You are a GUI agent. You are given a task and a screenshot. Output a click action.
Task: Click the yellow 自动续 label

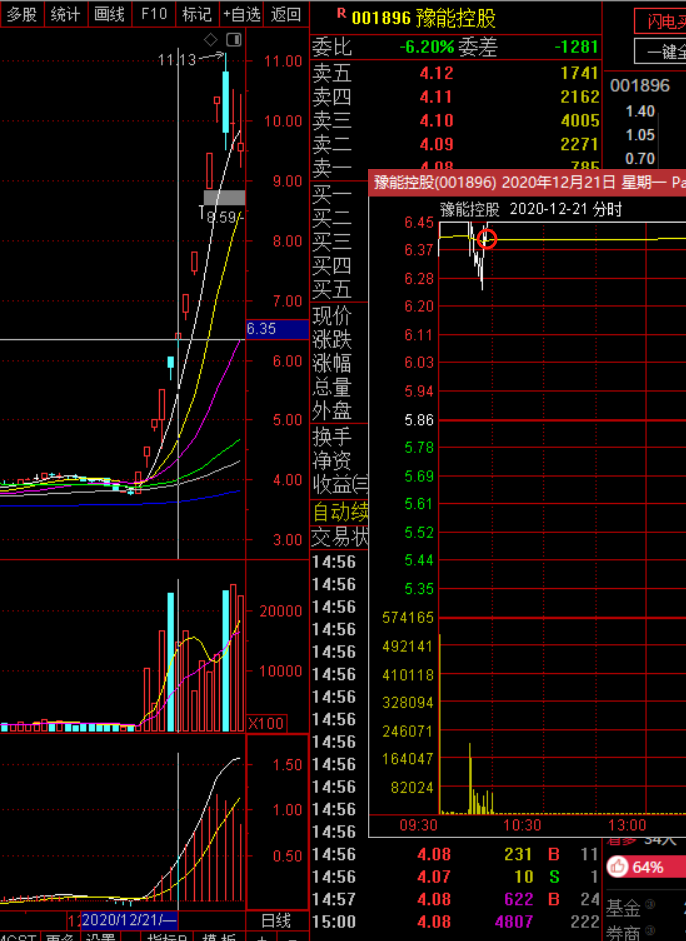tap(340, 512)
